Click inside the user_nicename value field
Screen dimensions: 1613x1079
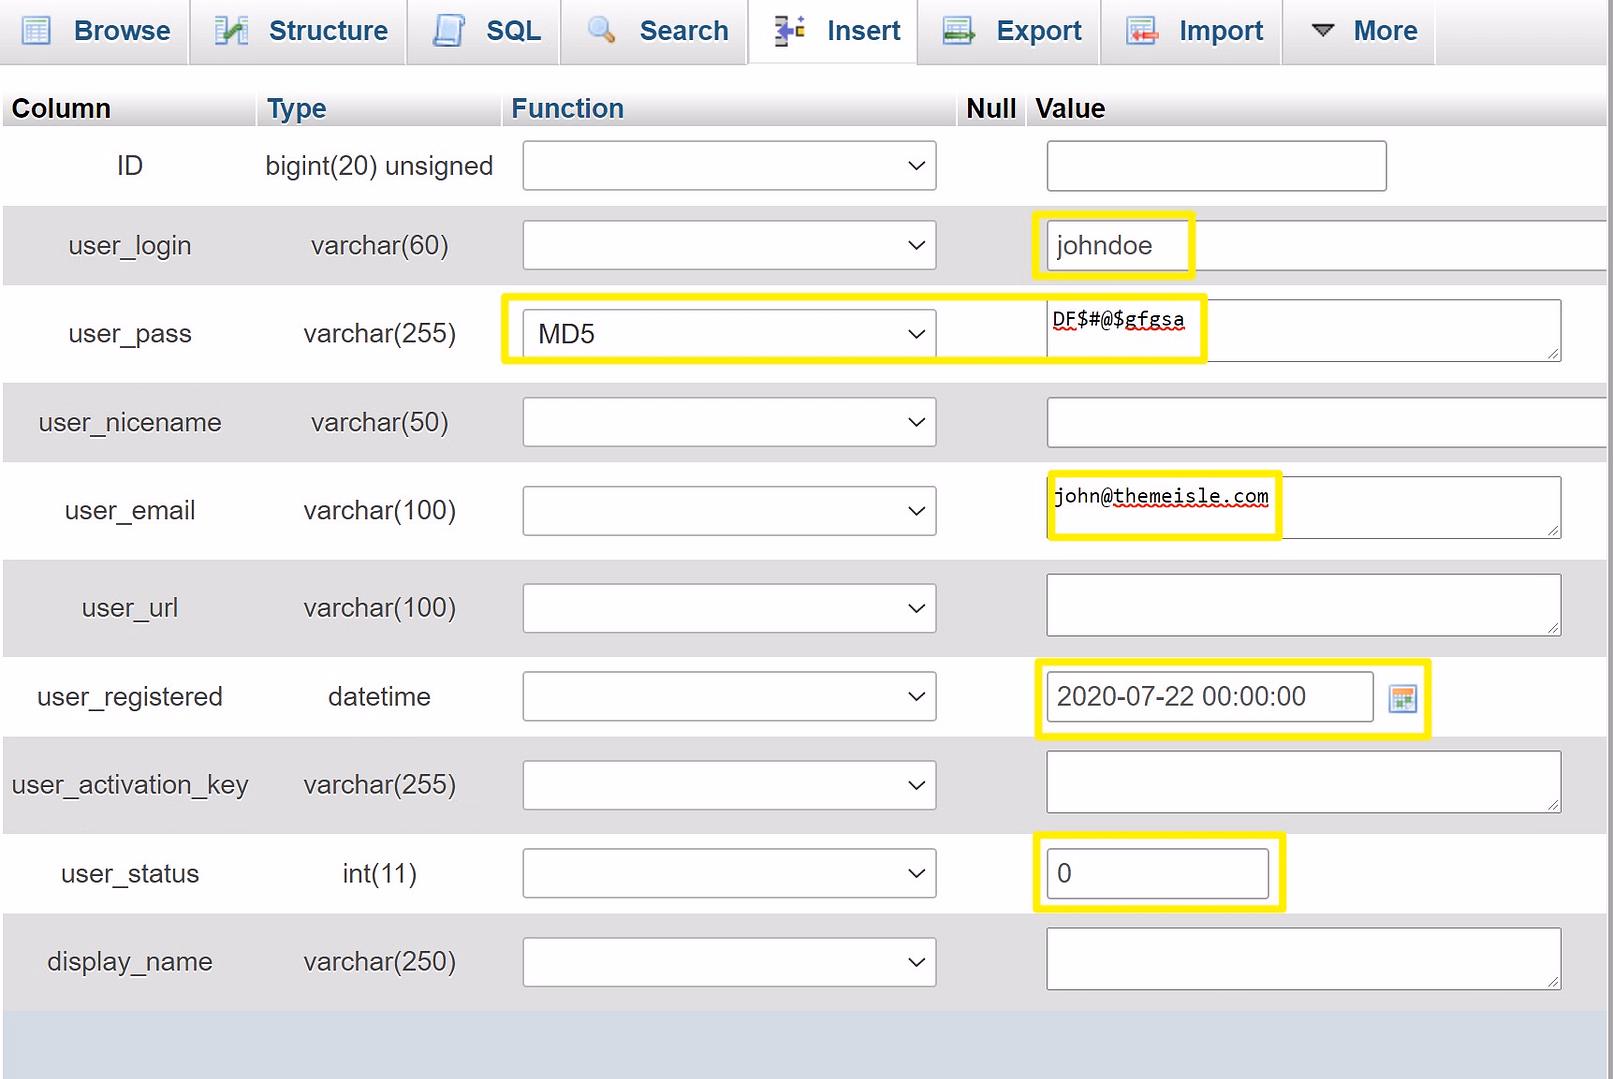(x=1300, y=422)
